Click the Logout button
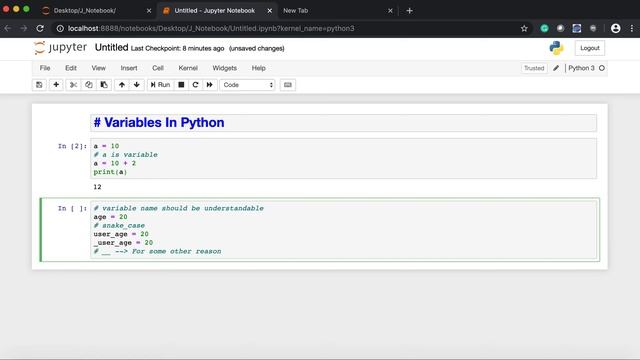This screenshot has width=640, height=360. [590, 48]
